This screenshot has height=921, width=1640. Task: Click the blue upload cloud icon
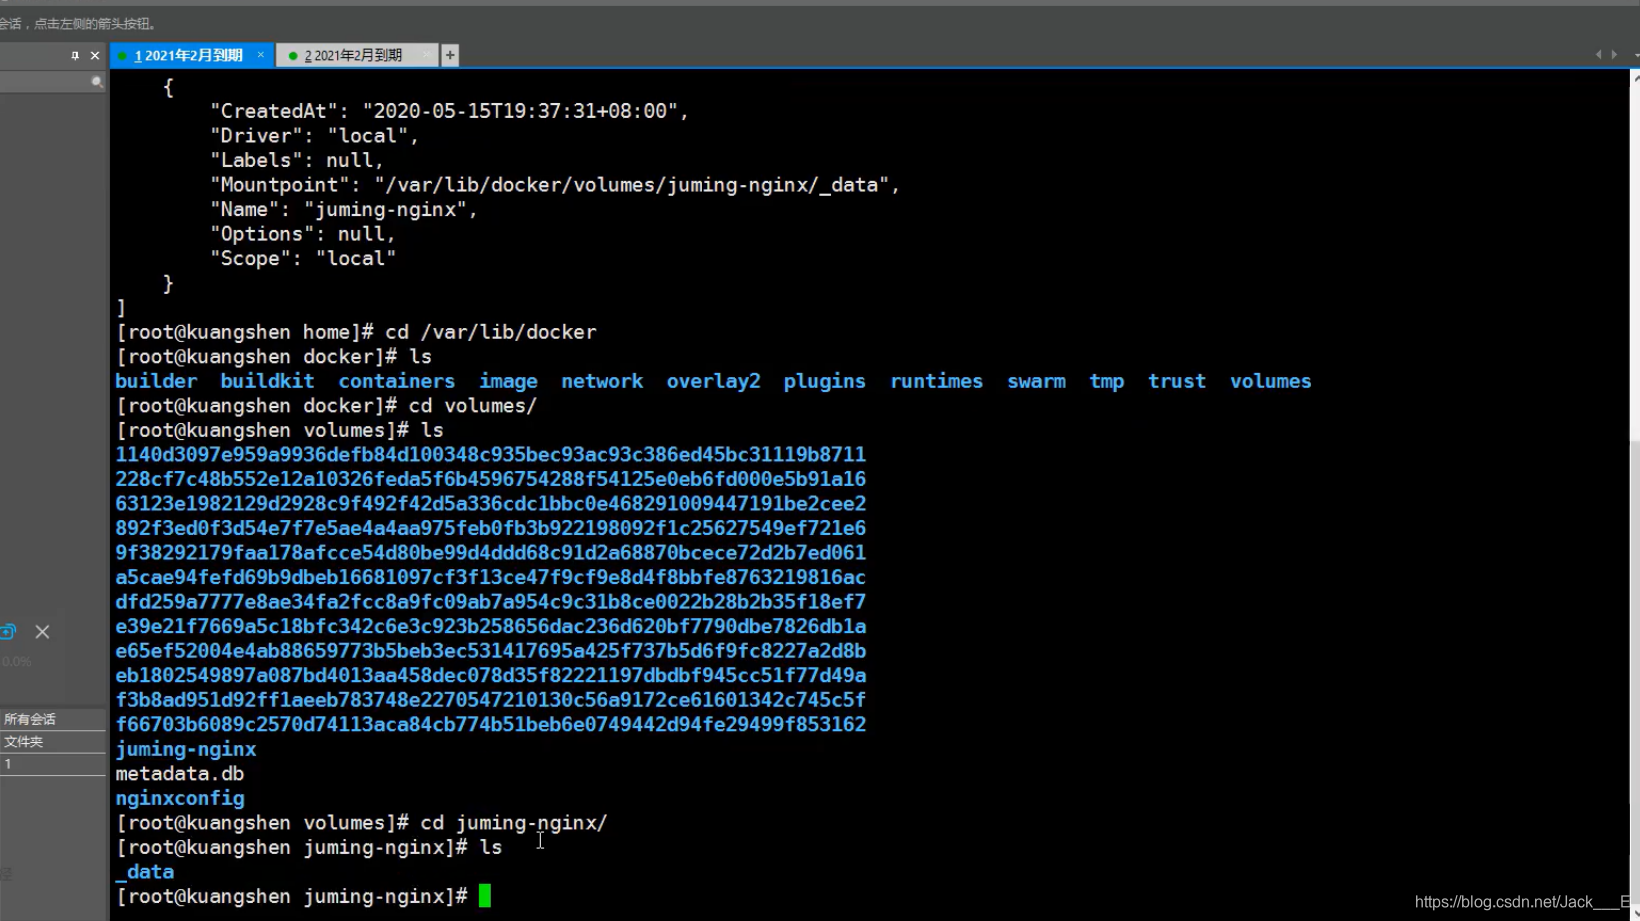(x=8, y=631)
